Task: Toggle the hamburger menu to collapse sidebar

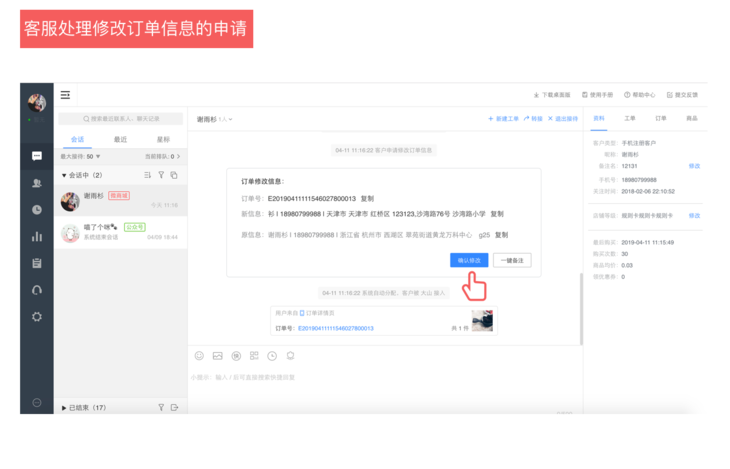Action: pos(65,95)
